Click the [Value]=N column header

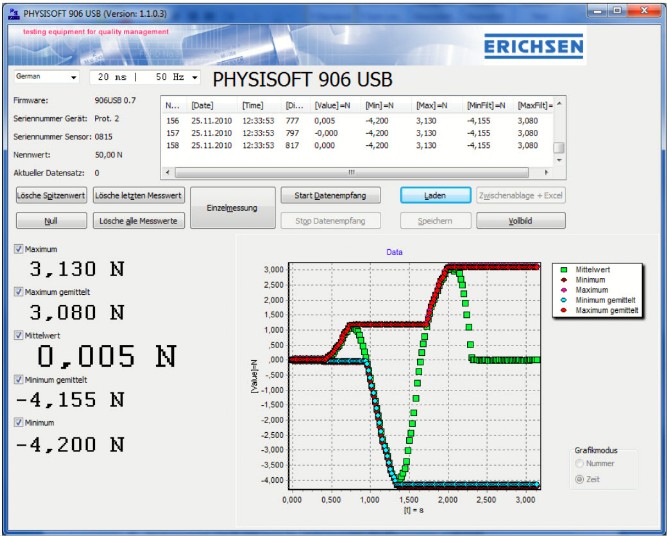[x=335, y=105]
